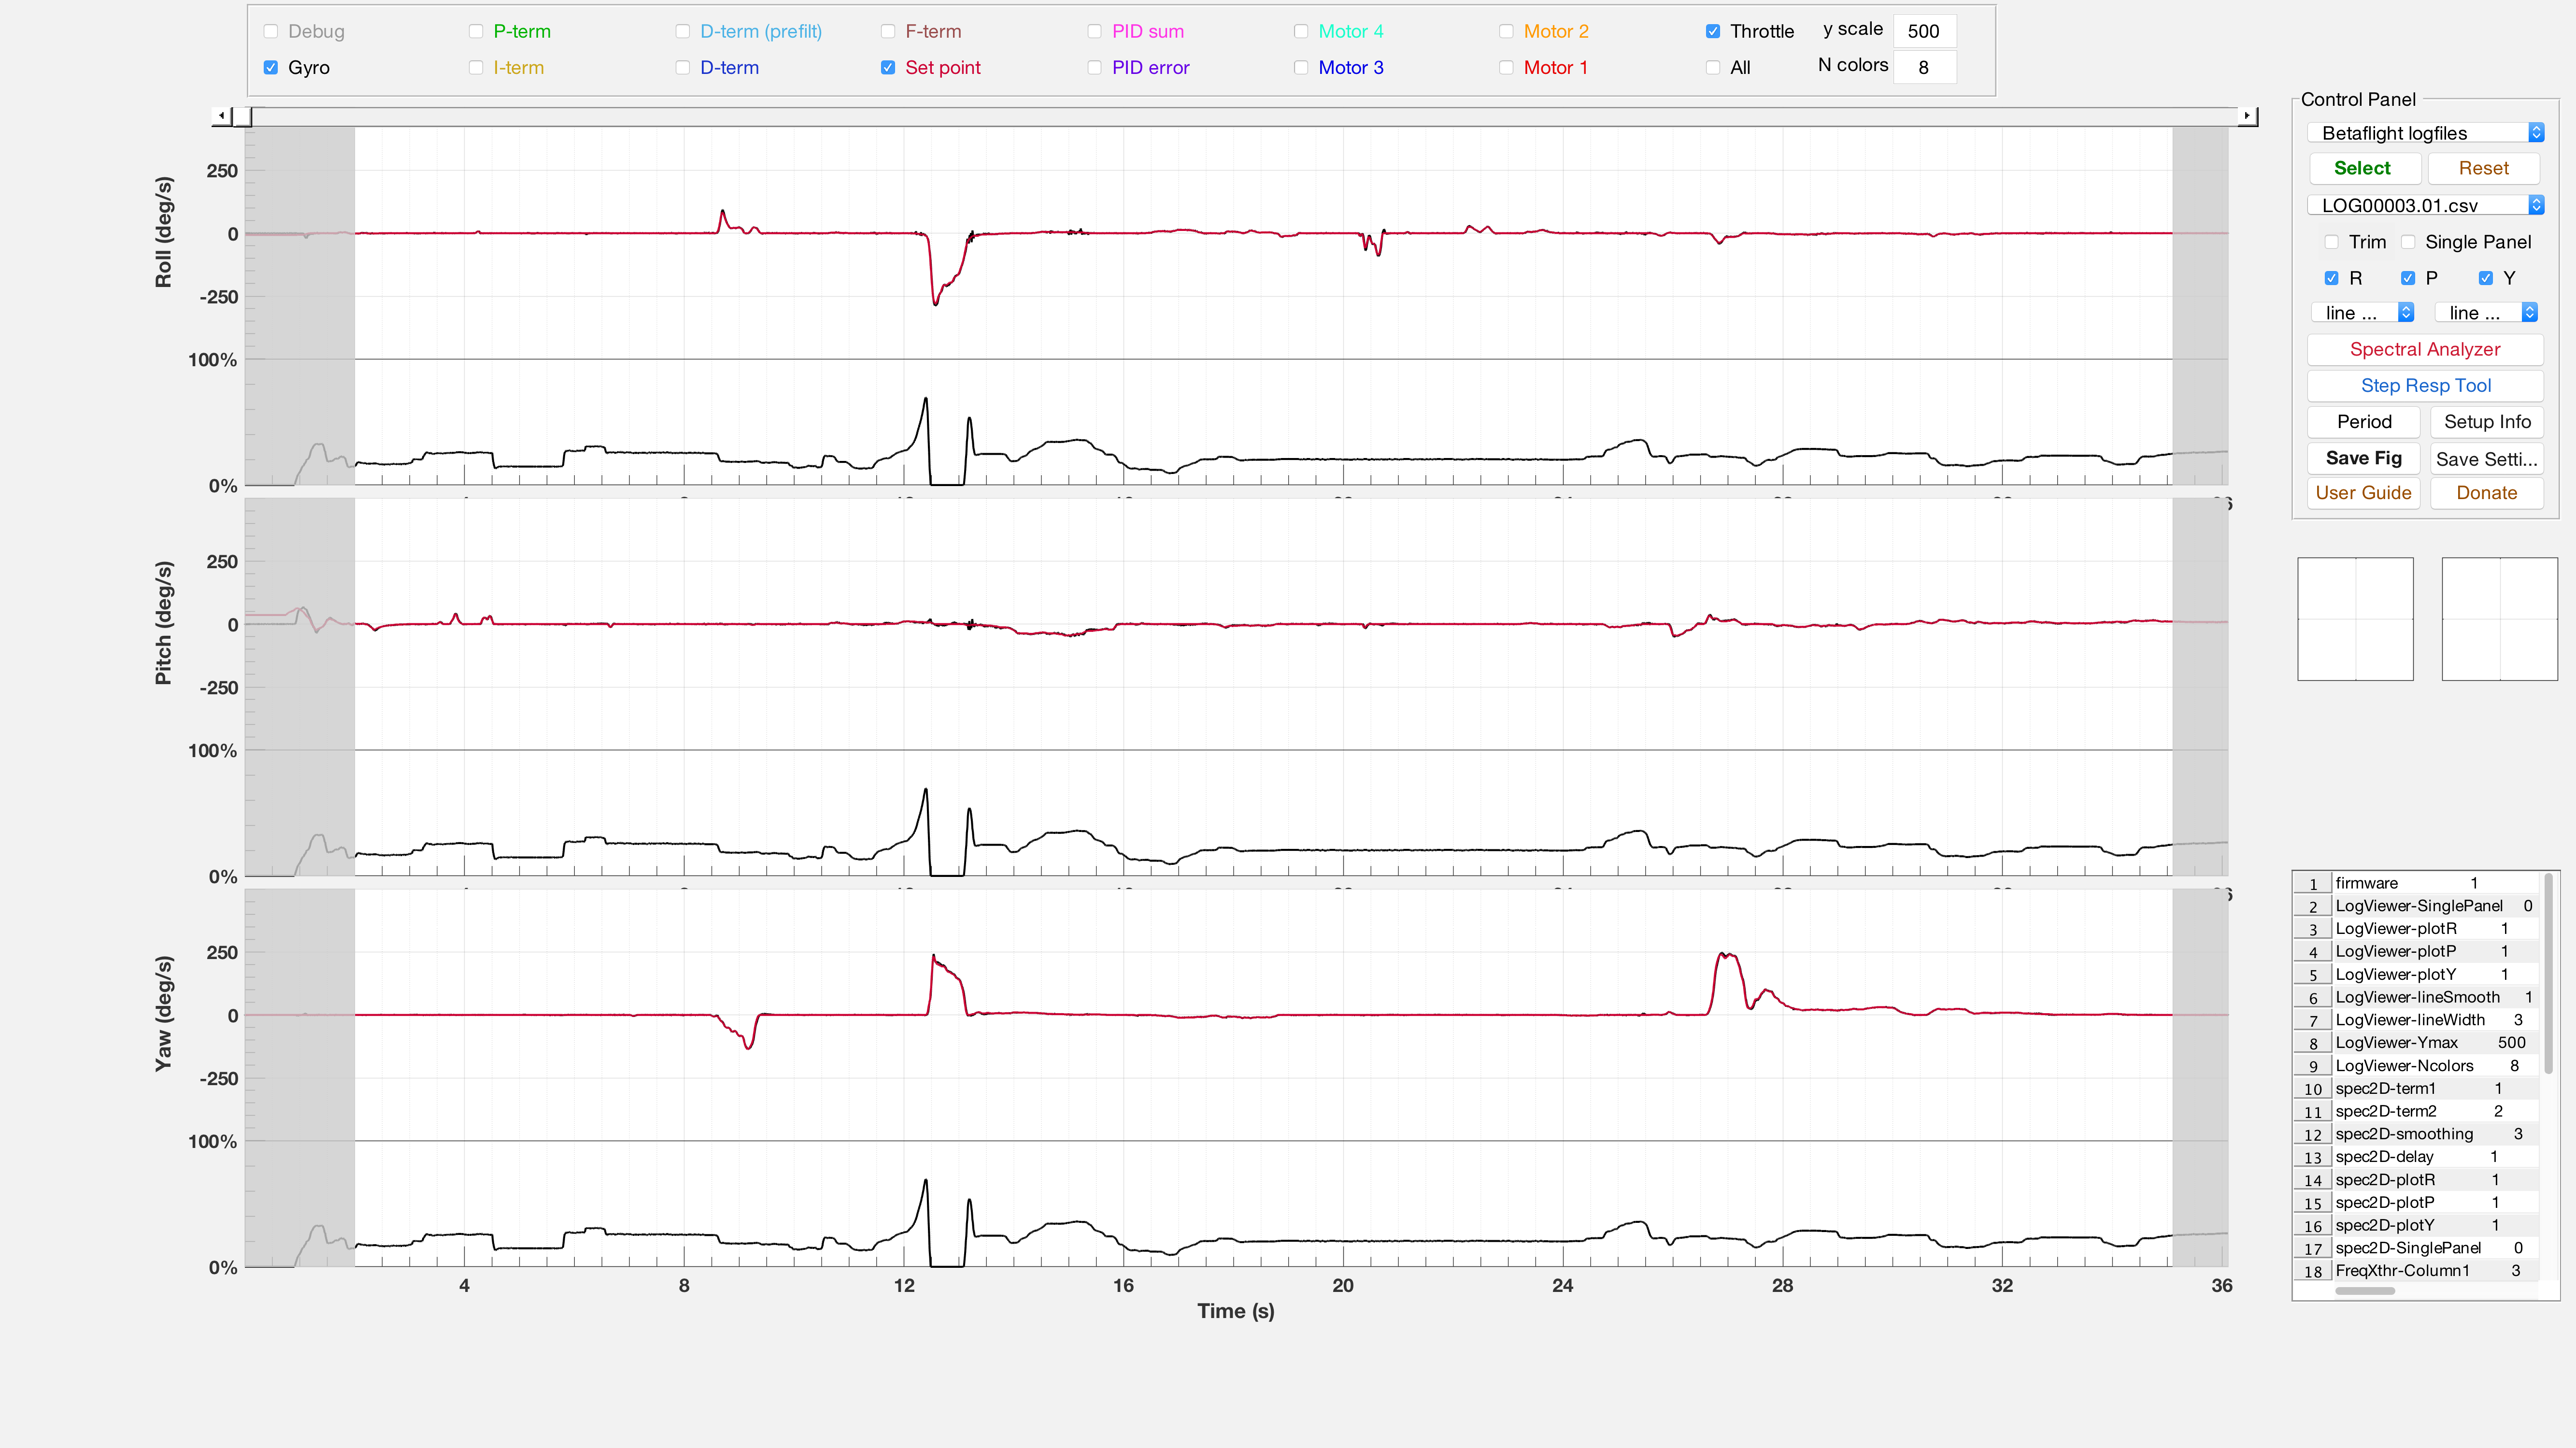Click the y scale input field
Image resolution: width=2576 pixels, height=1448 pixels.
(1923, 31)
